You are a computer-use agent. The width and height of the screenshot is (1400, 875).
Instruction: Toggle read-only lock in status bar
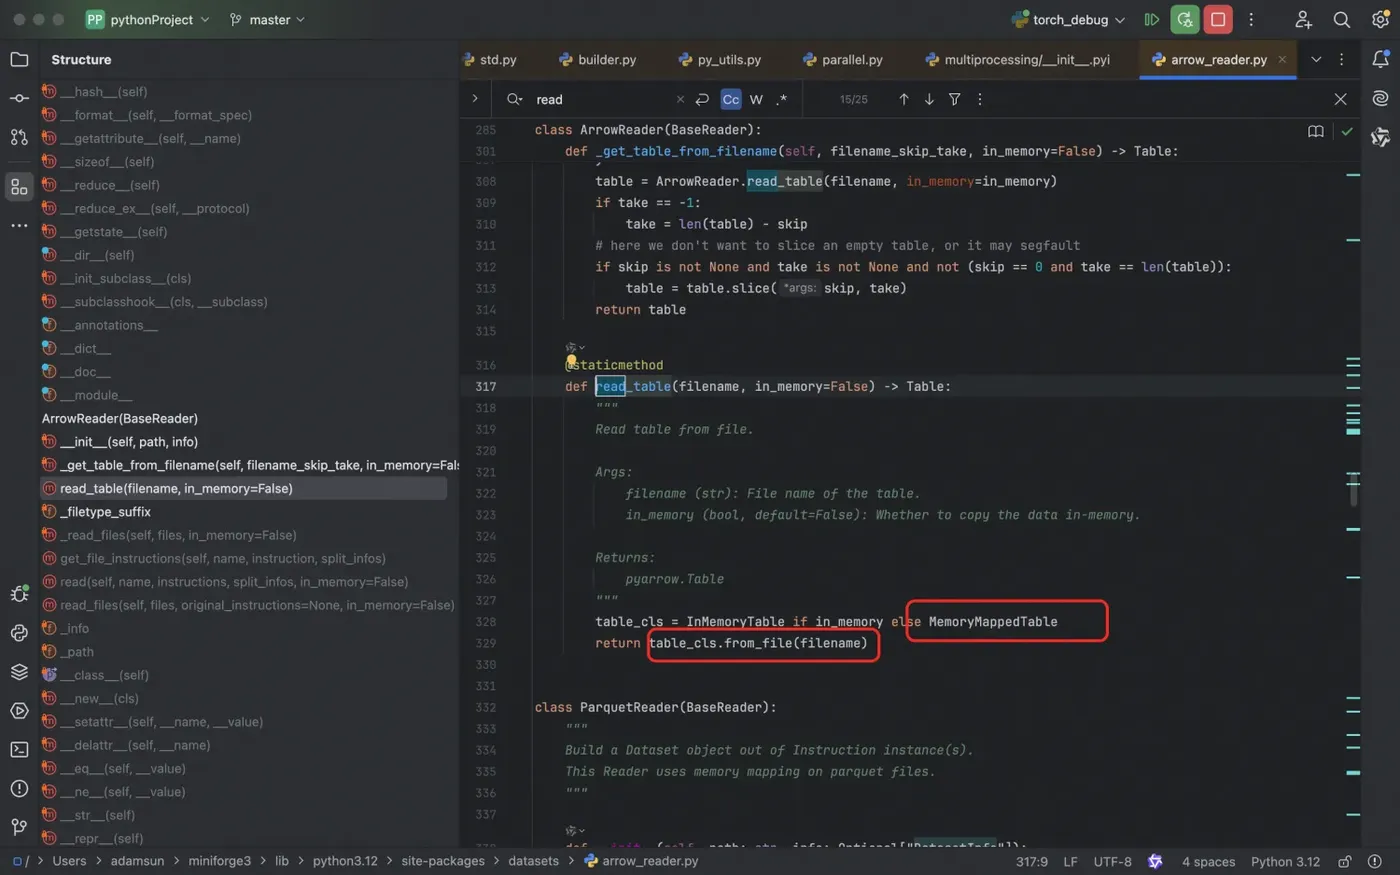pyautogui.click(x=1345, y=861)
